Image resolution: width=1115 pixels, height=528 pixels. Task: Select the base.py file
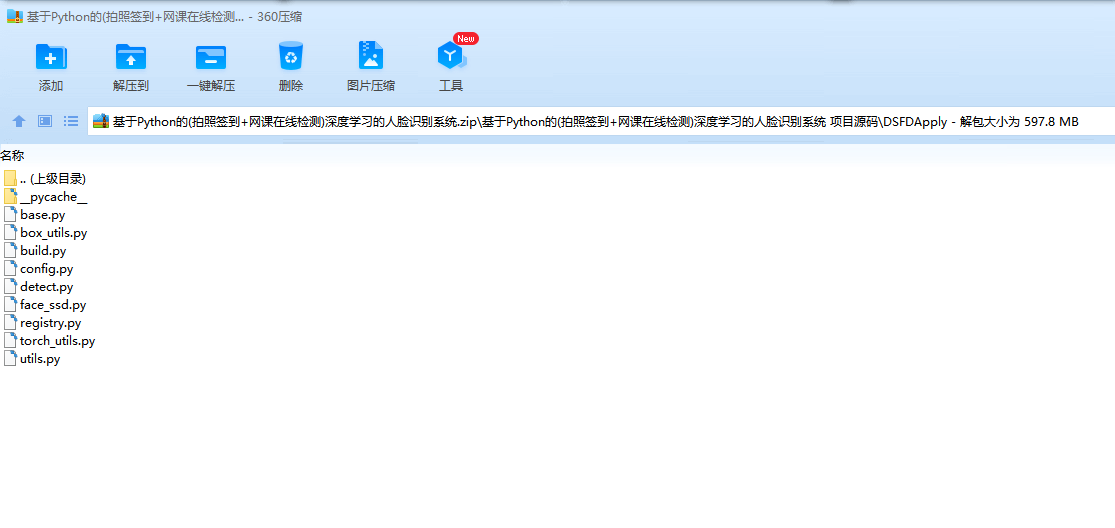pos(34,215)
